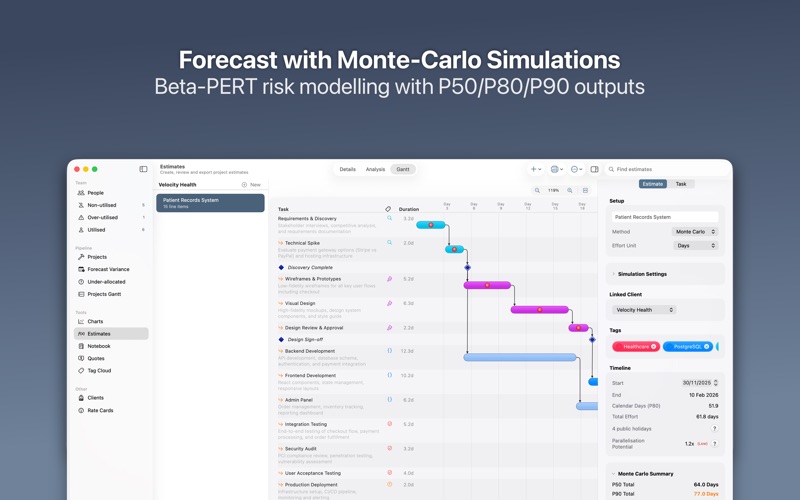Open the Effort Unit Days dropdown

pyautogui.click(x=695, y=245)
